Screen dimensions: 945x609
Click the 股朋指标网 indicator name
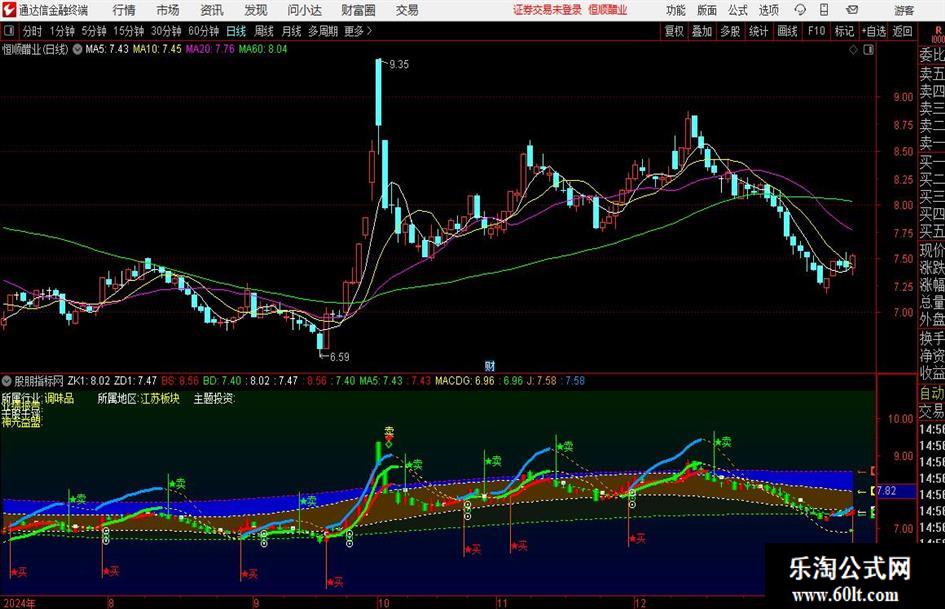[39, 381]
